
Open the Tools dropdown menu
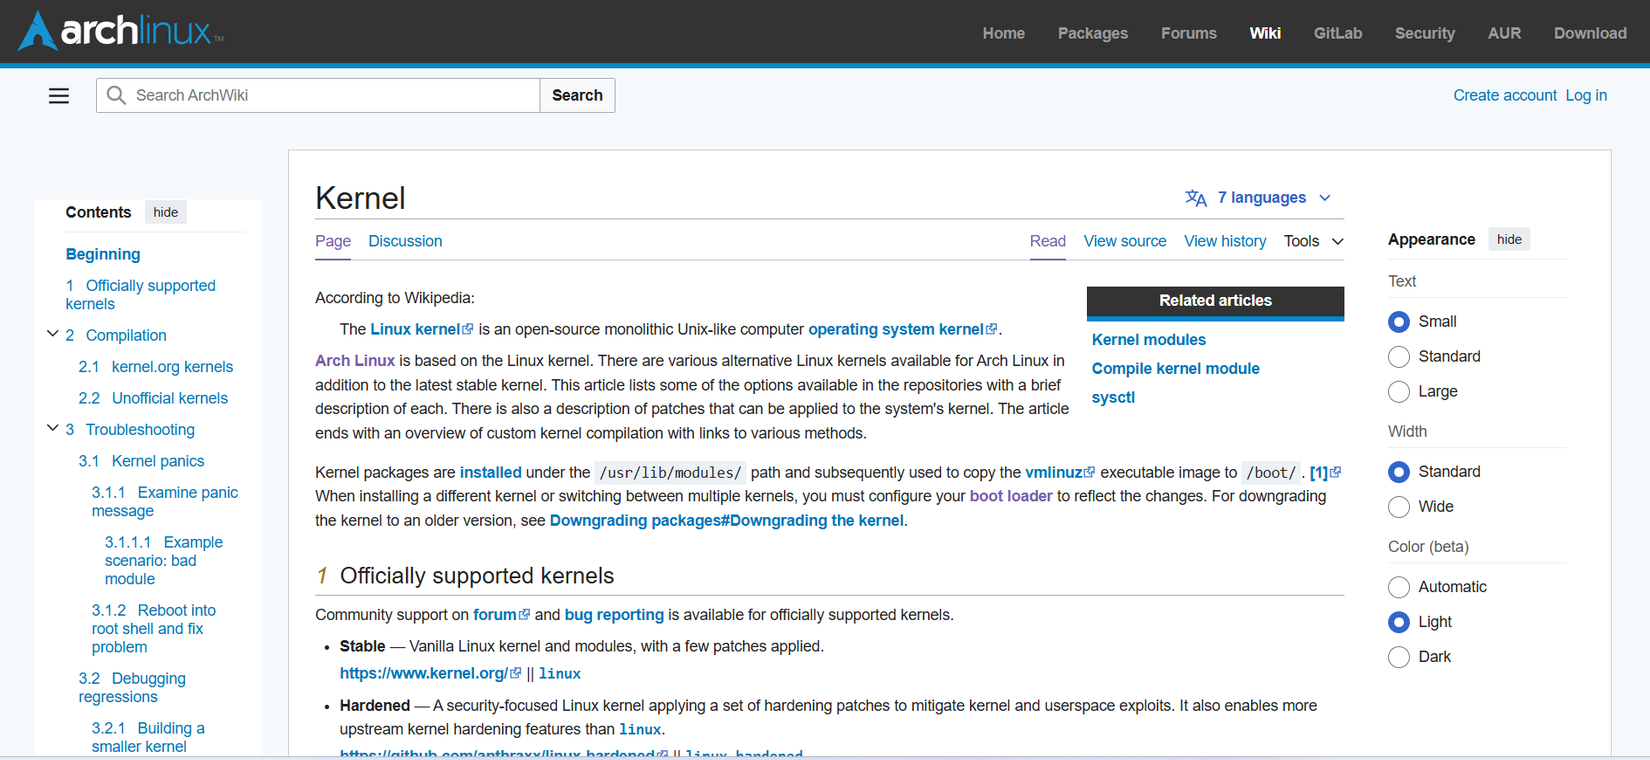tap(1313, 241)
